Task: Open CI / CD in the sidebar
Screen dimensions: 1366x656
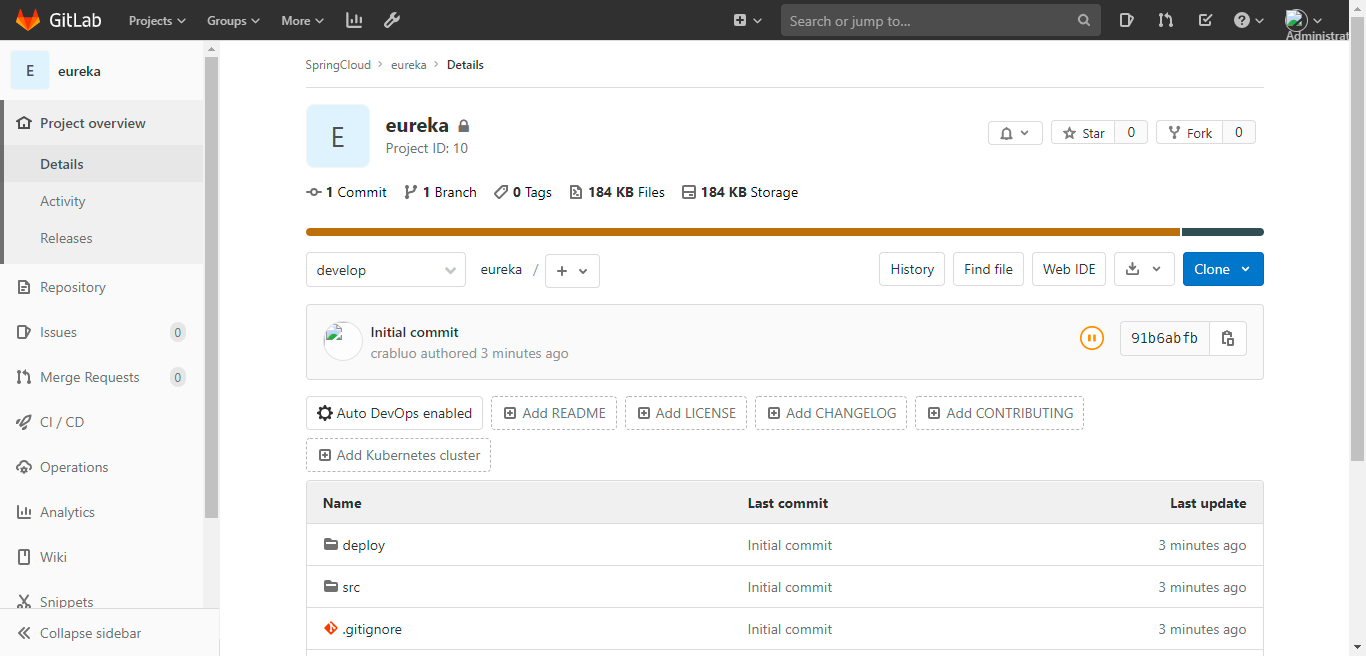Action: (x=102, y=422)
